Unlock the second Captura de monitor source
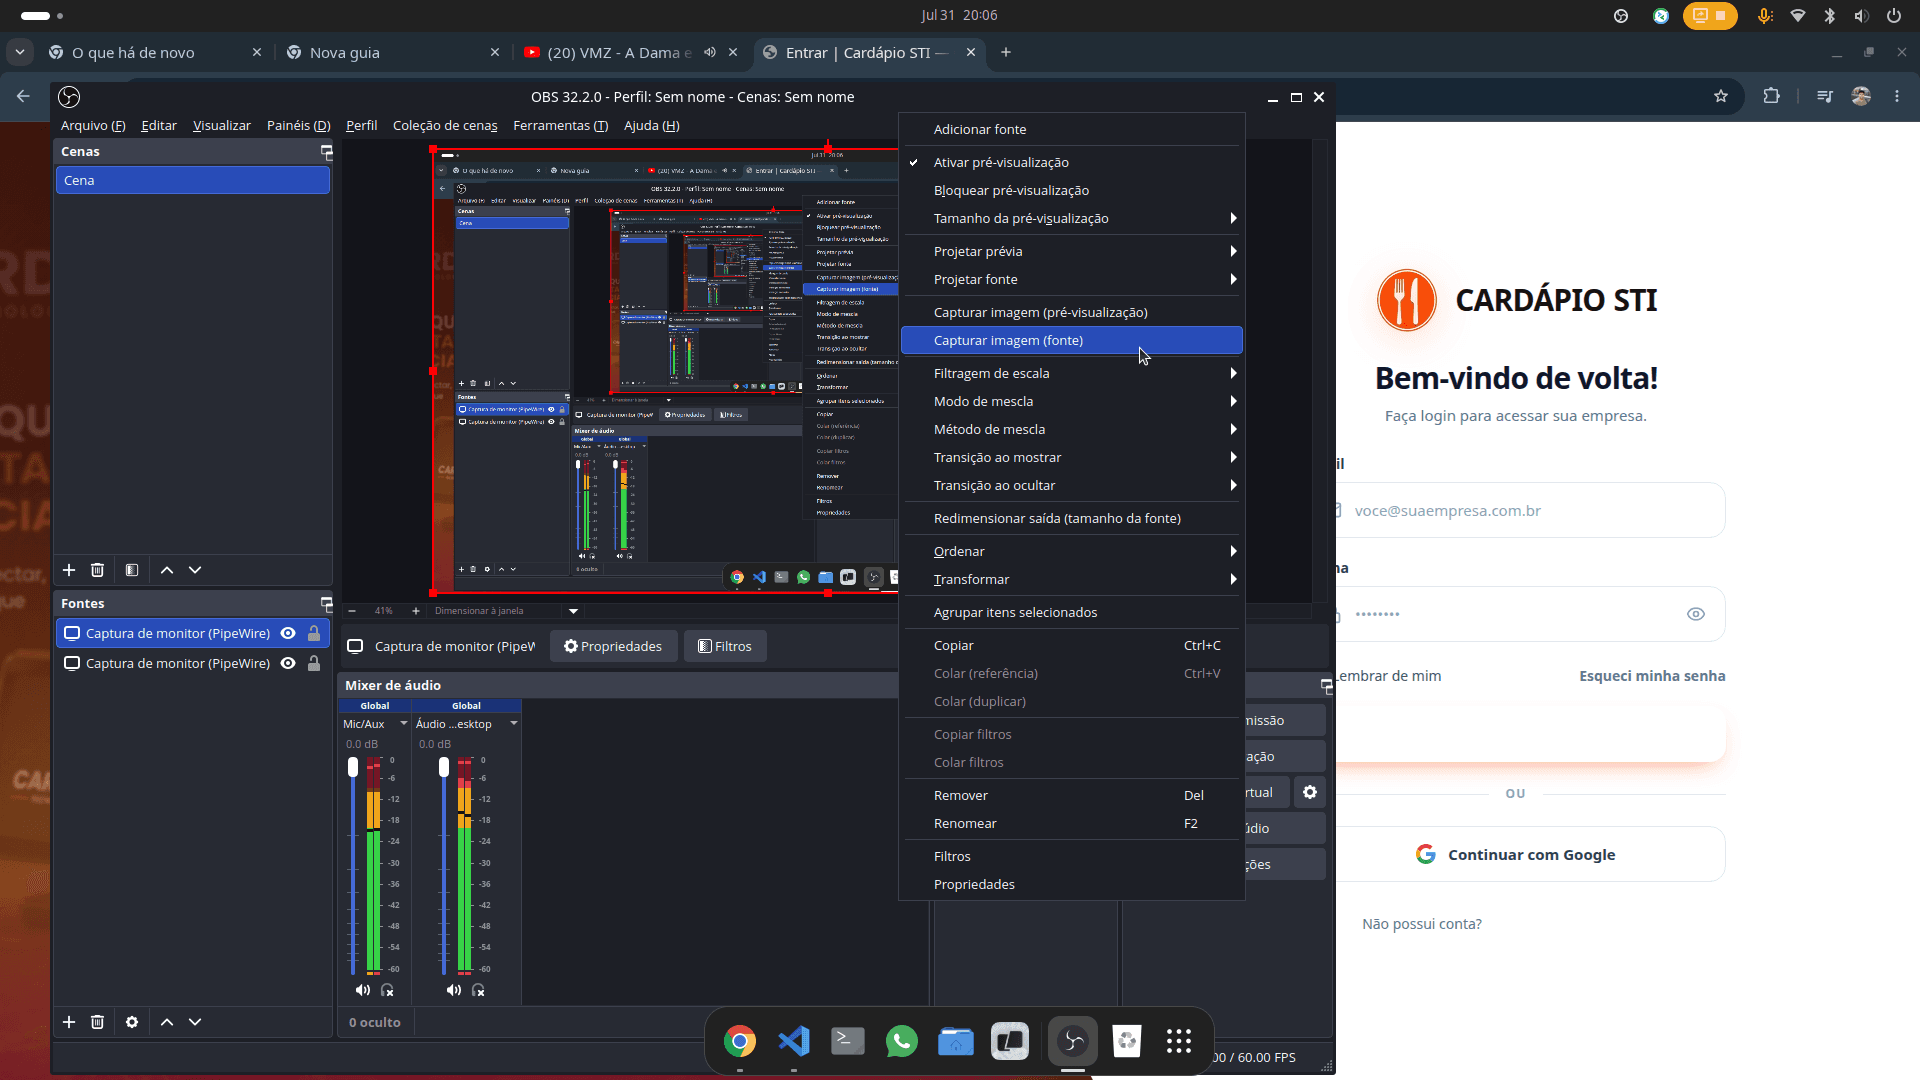 [x=314, y=663]
